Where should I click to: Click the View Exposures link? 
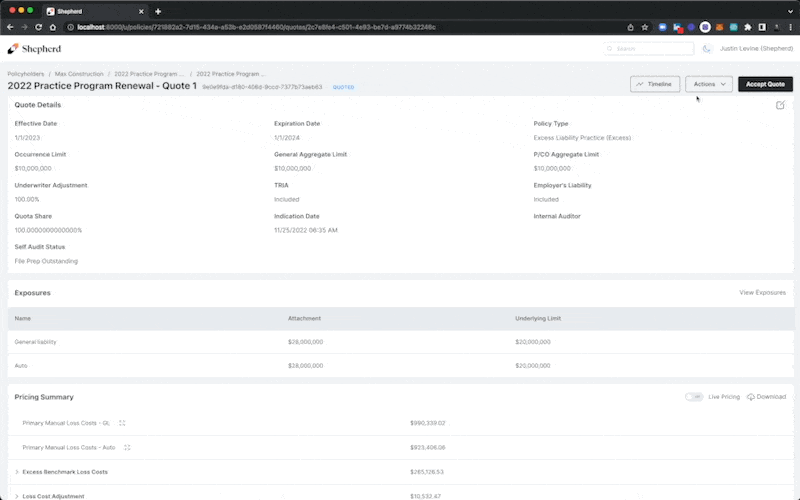pyautogui.click(x=762, y=293)
